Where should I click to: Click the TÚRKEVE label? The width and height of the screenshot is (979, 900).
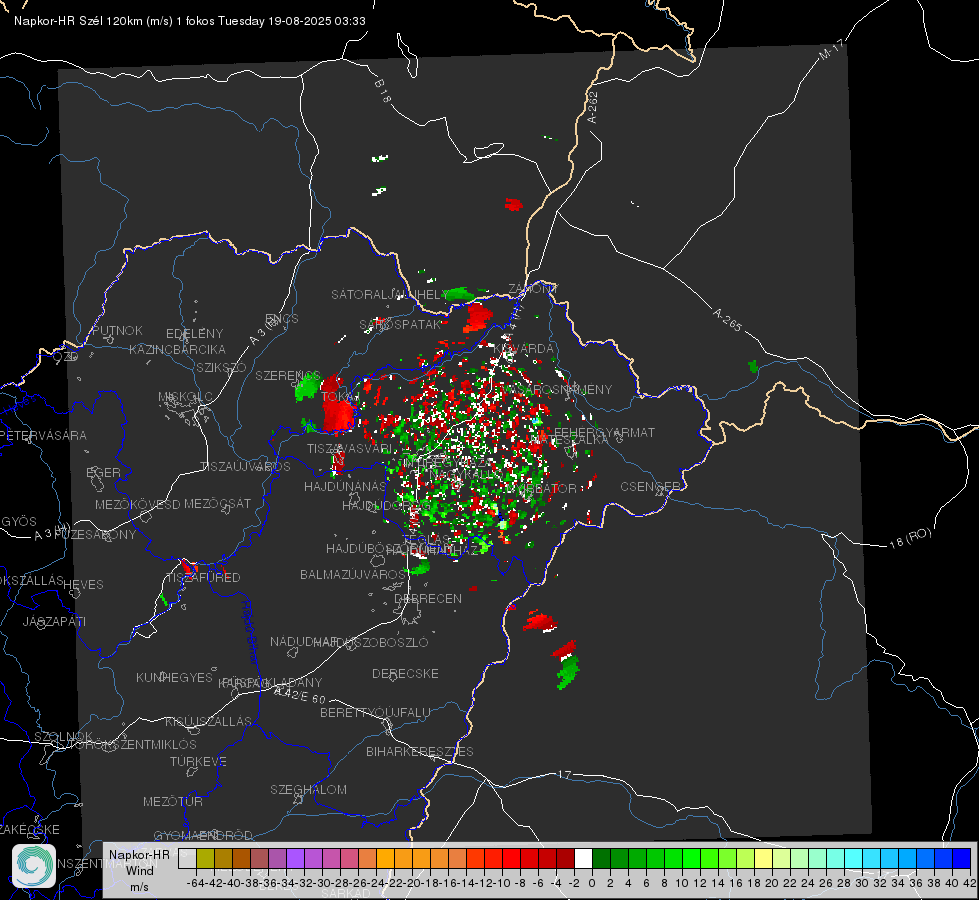tap(198, 761)
